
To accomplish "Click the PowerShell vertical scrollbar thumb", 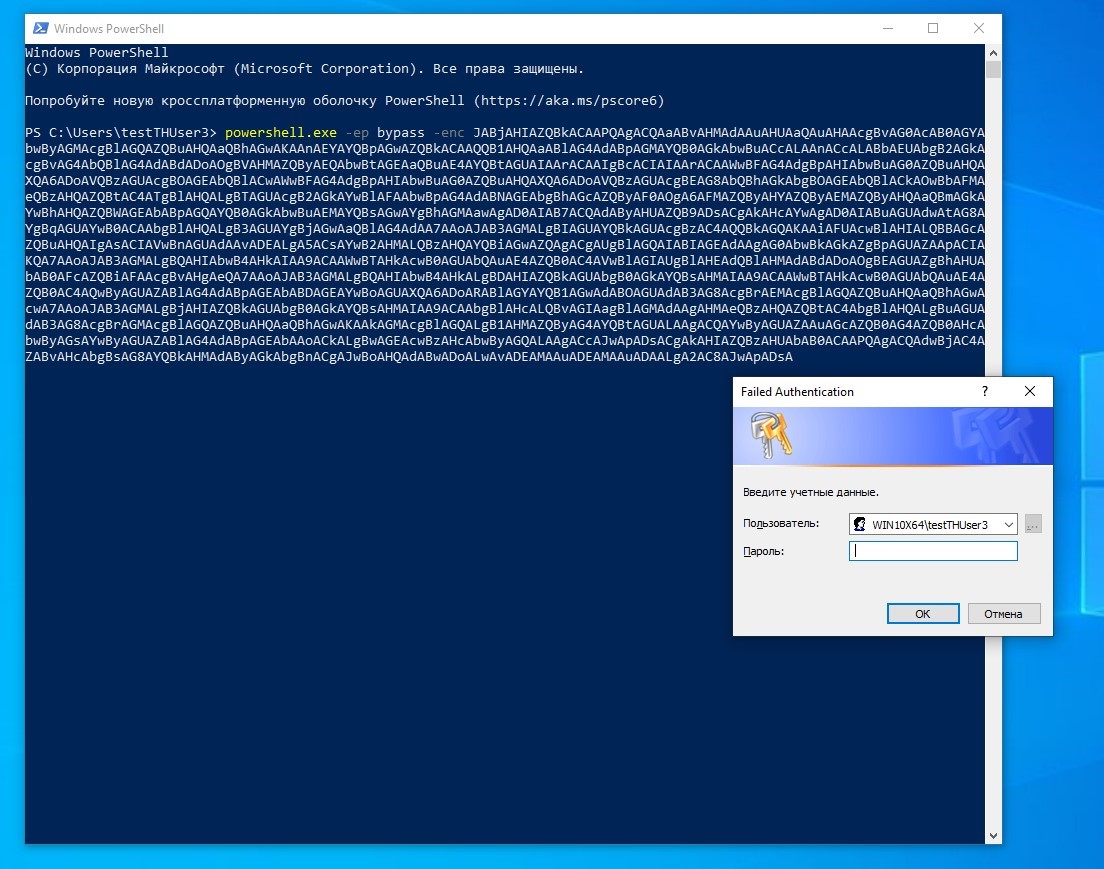I will point(993,70).
